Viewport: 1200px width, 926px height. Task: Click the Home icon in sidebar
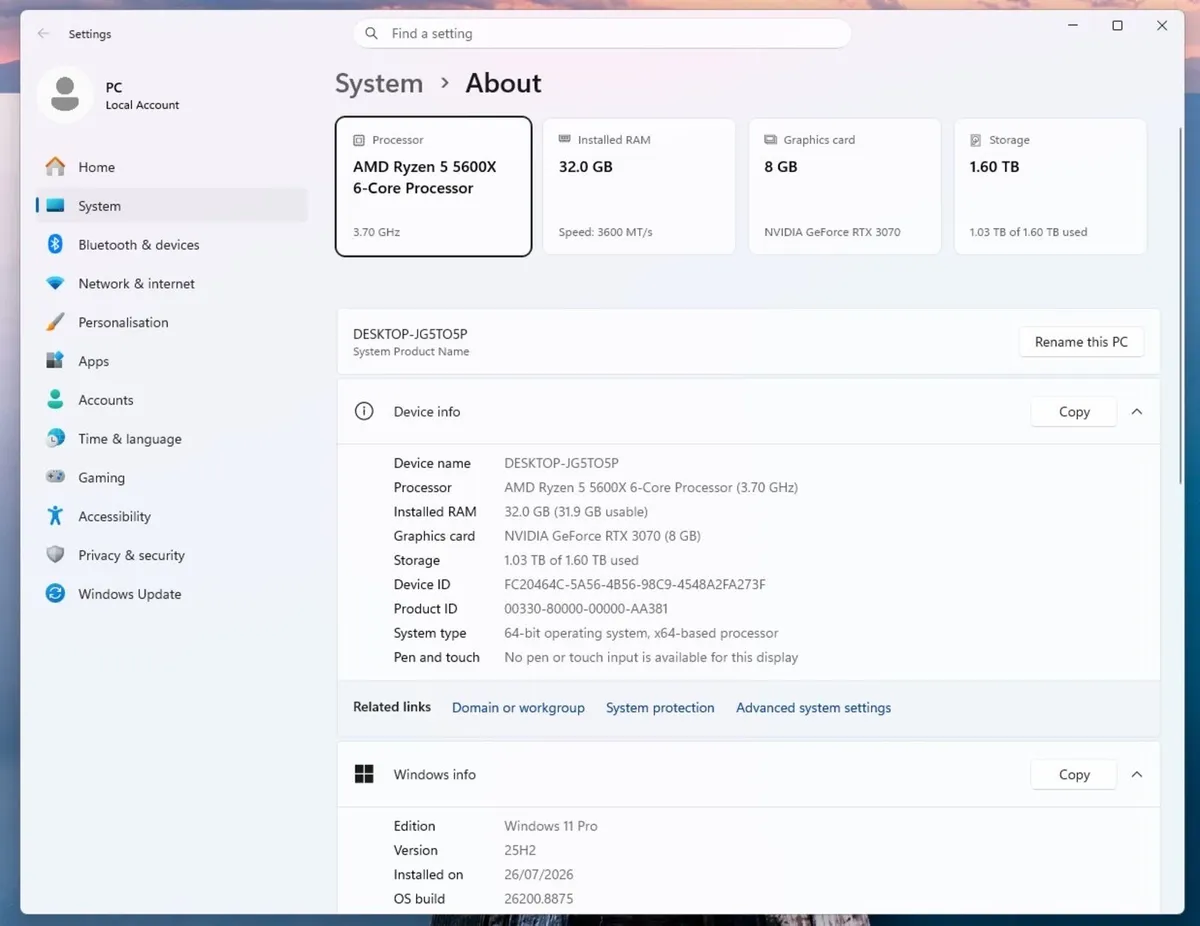point(56,167)
